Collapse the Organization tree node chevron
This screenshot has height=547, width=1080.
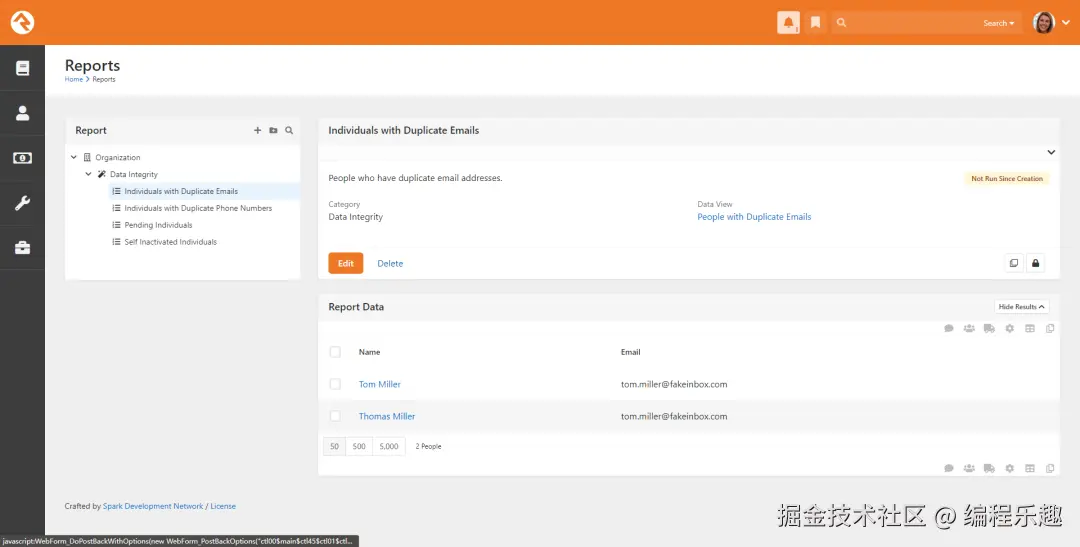74,157
